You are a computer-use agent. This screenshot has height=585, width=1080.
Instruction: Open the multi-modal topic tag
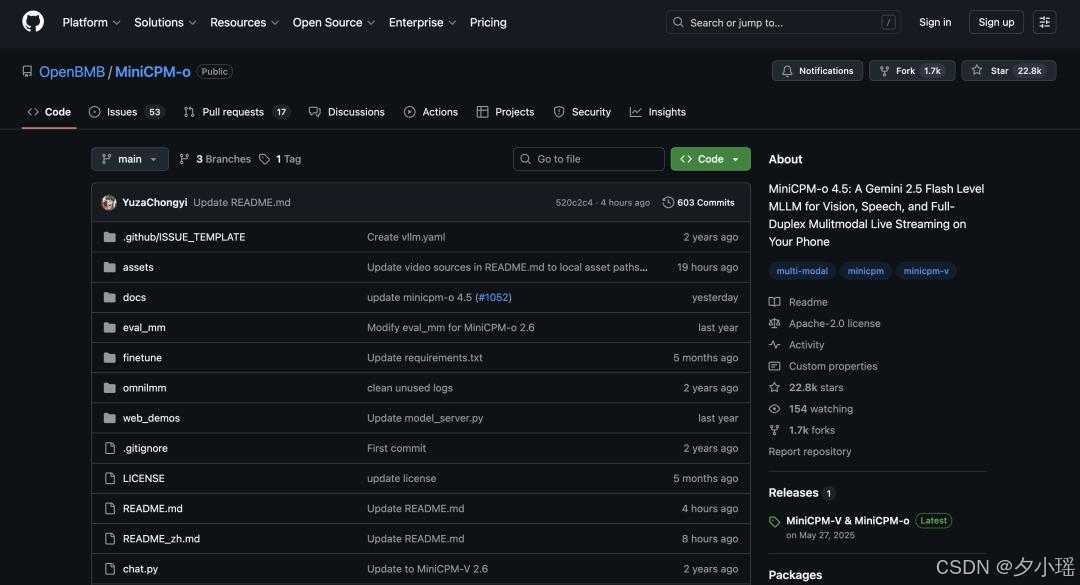[802, 271]
